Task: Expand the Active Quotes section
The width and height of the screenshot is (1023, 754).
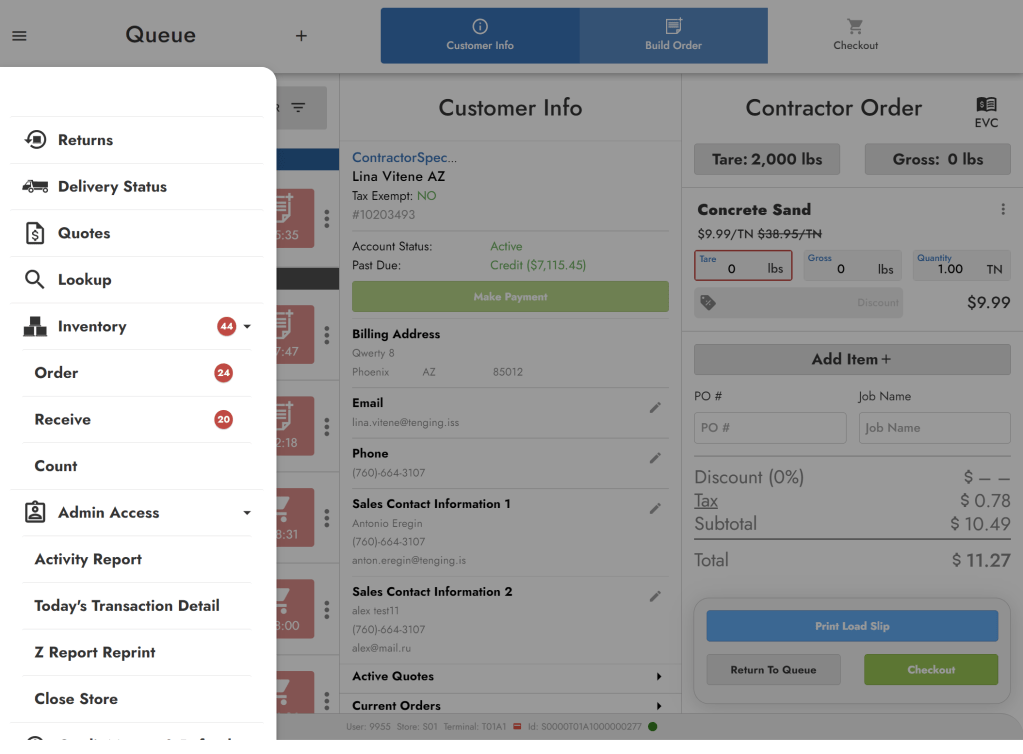Action: coord(659,677)
